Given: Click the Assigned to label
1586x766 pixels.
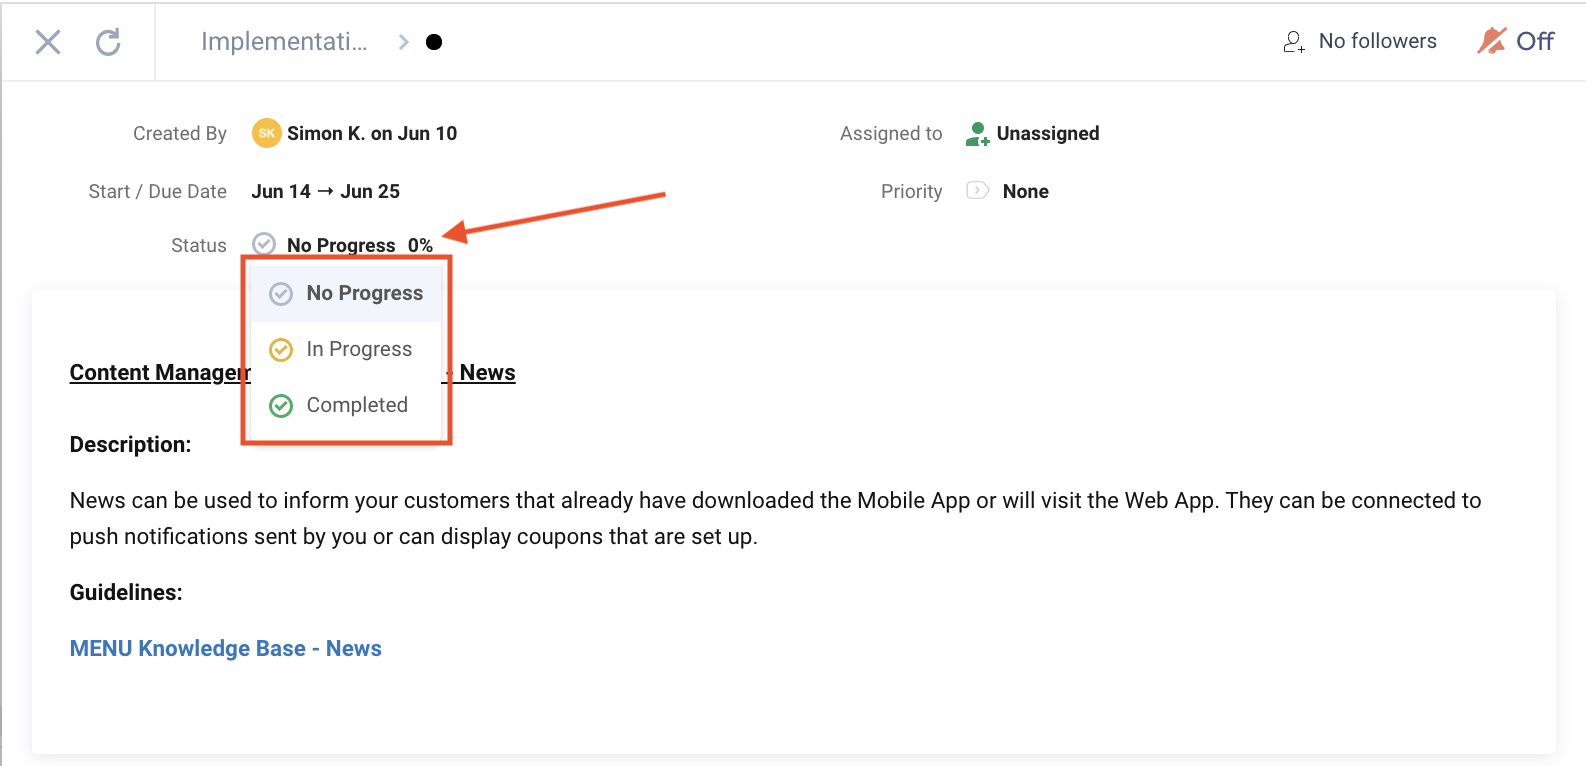Looking at the screenshot, I should [891, 133].
